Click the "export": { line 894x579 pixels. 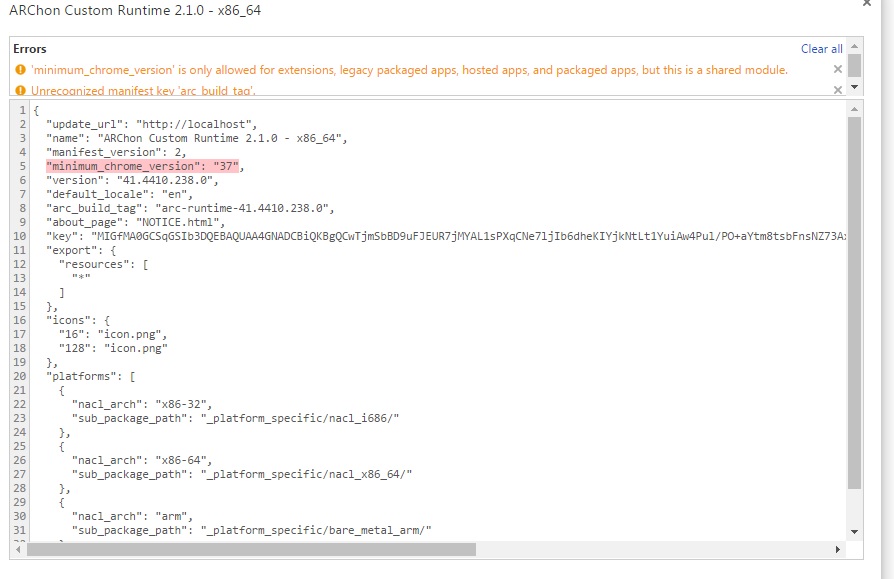click(x=81, y=250)
